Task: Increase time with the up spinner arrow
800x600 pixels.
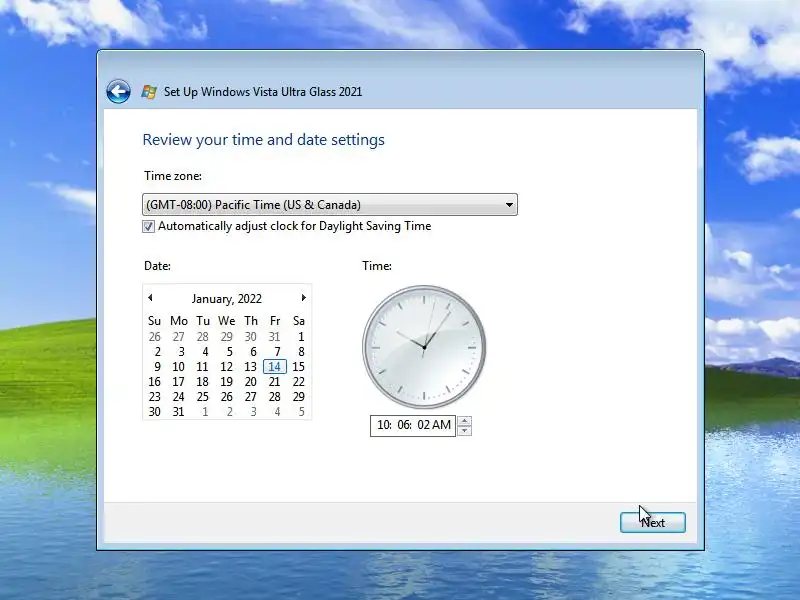Action: (x=464, y=421)
